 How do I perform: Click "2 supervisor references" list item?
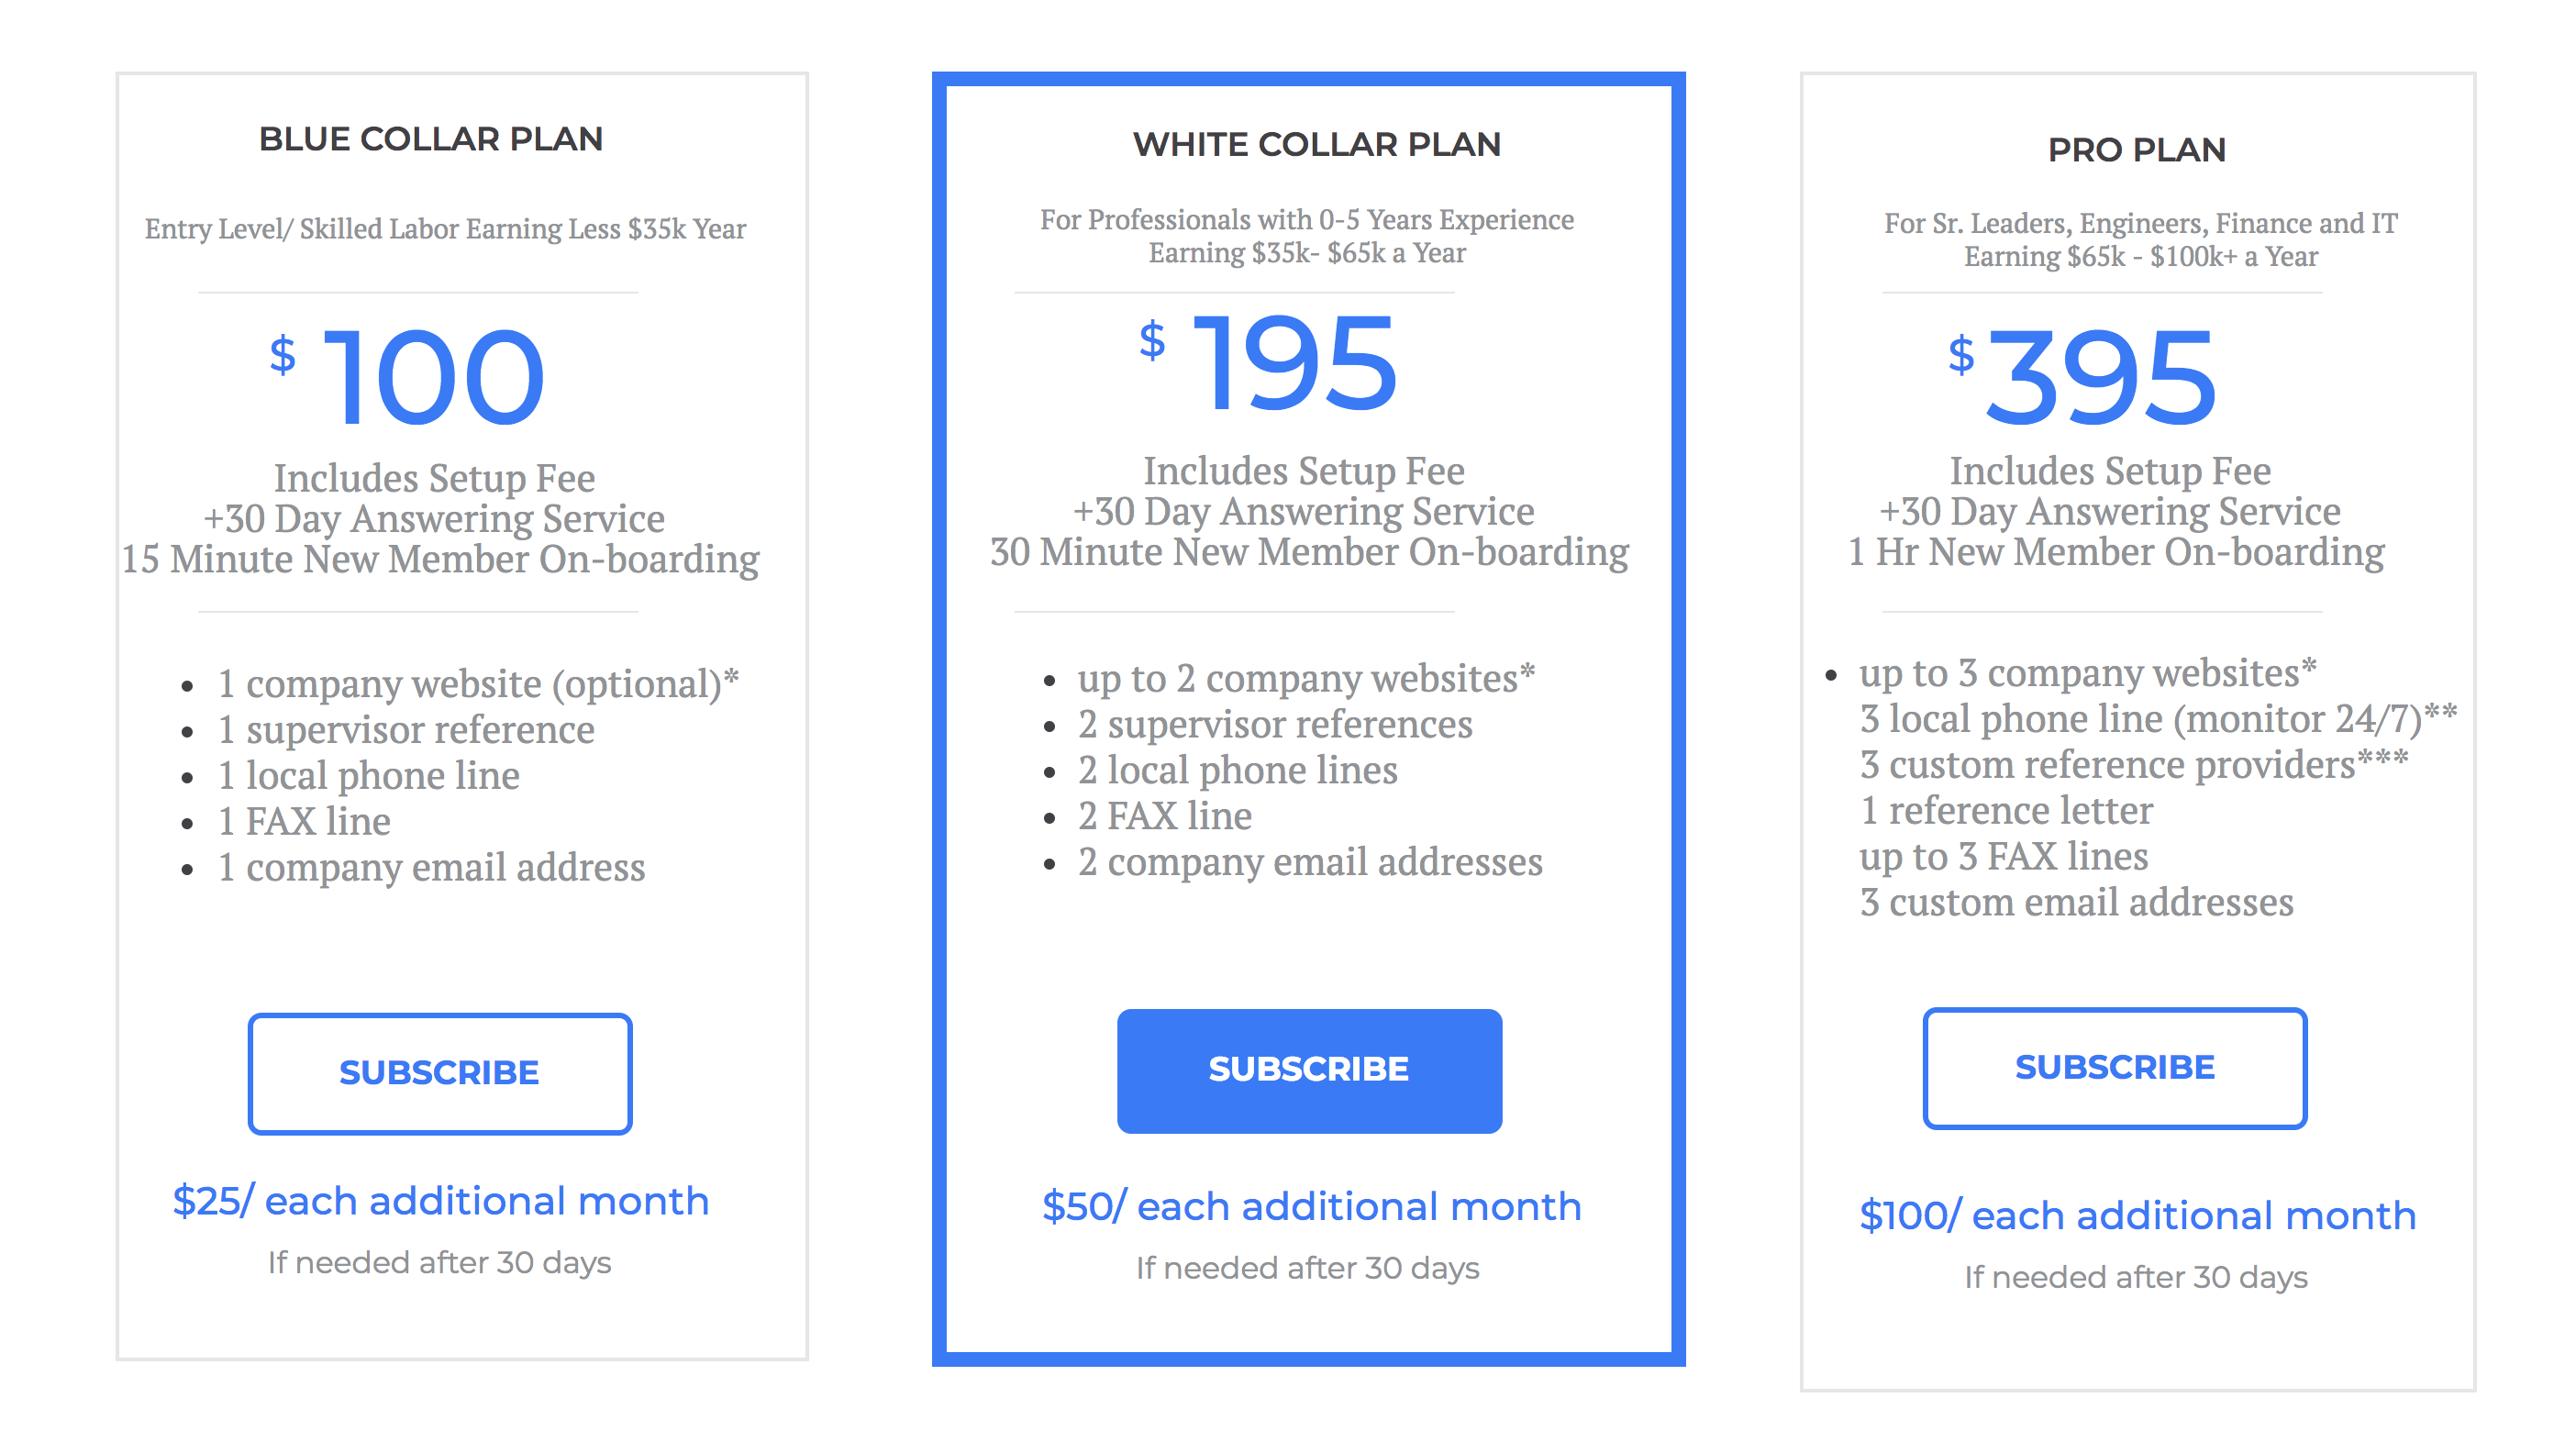[x=1274, y=724]
